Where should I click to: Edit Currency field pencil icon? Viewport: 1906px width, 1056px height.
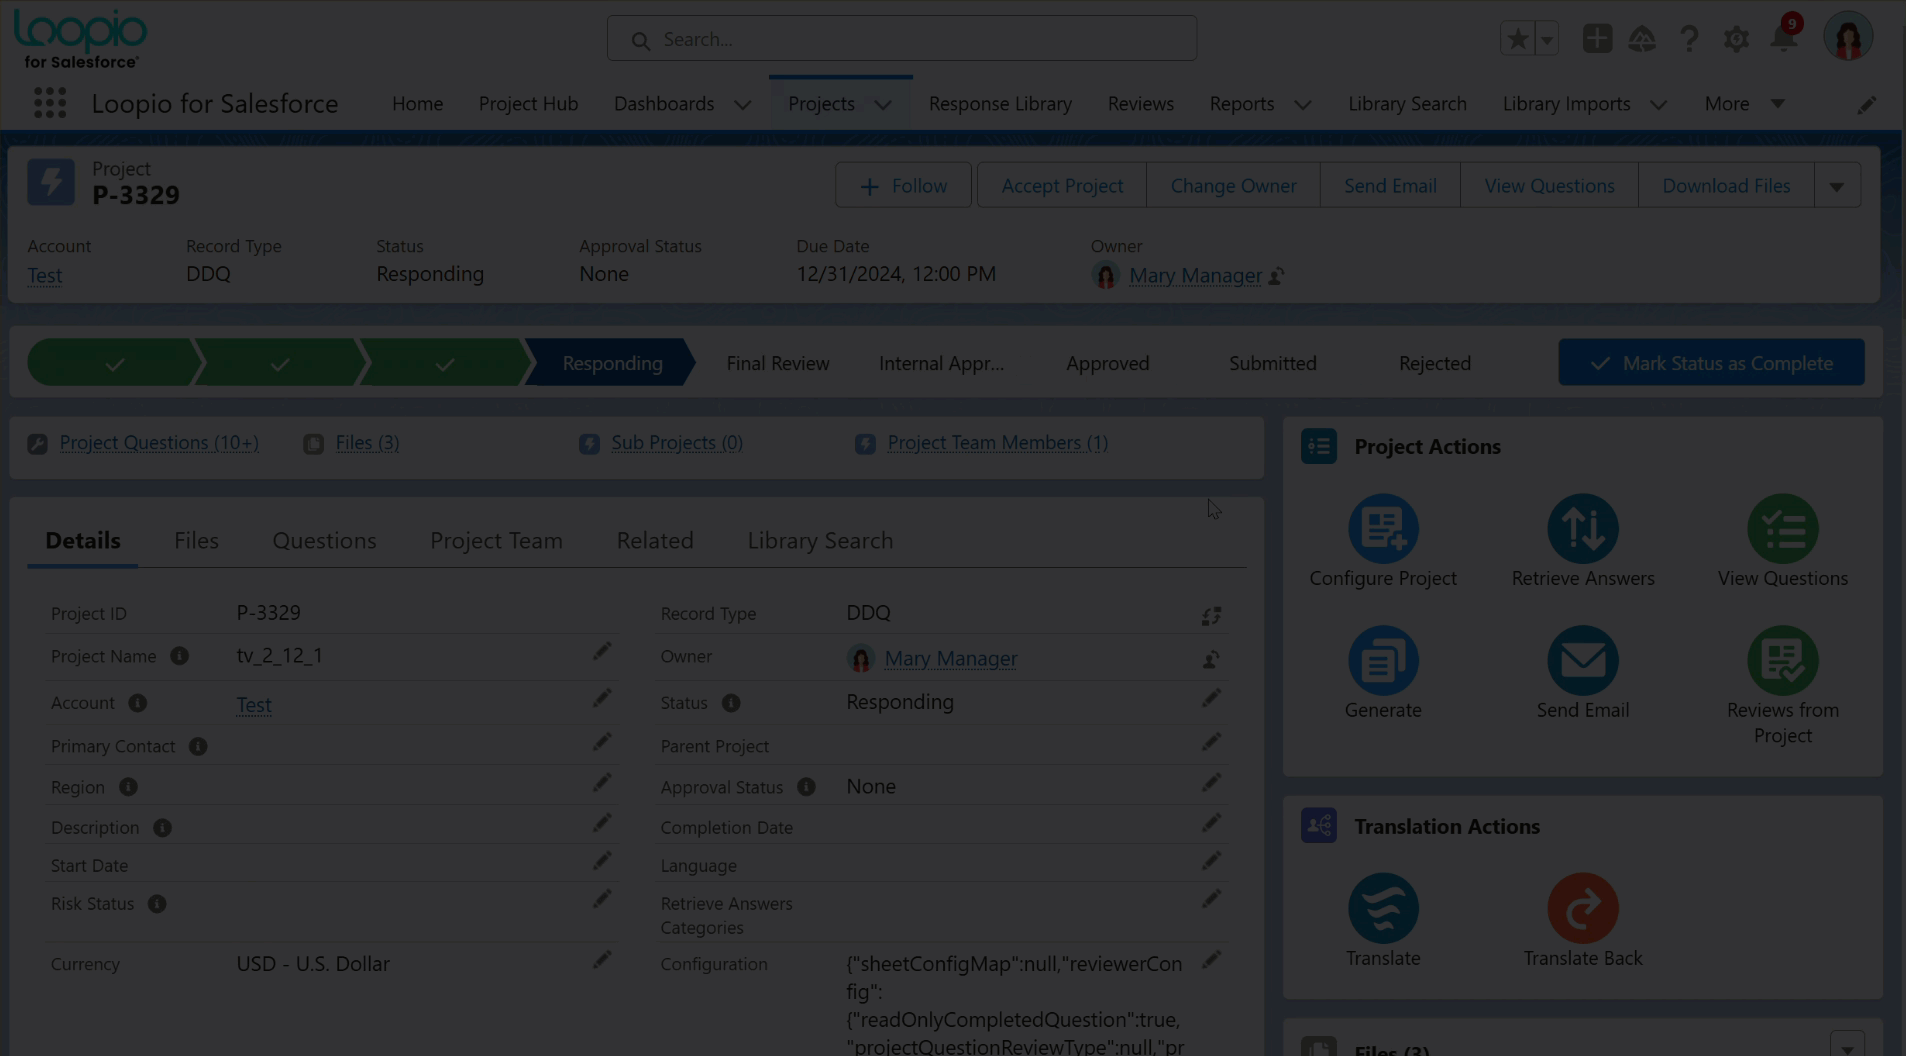[x=602, y=960]
